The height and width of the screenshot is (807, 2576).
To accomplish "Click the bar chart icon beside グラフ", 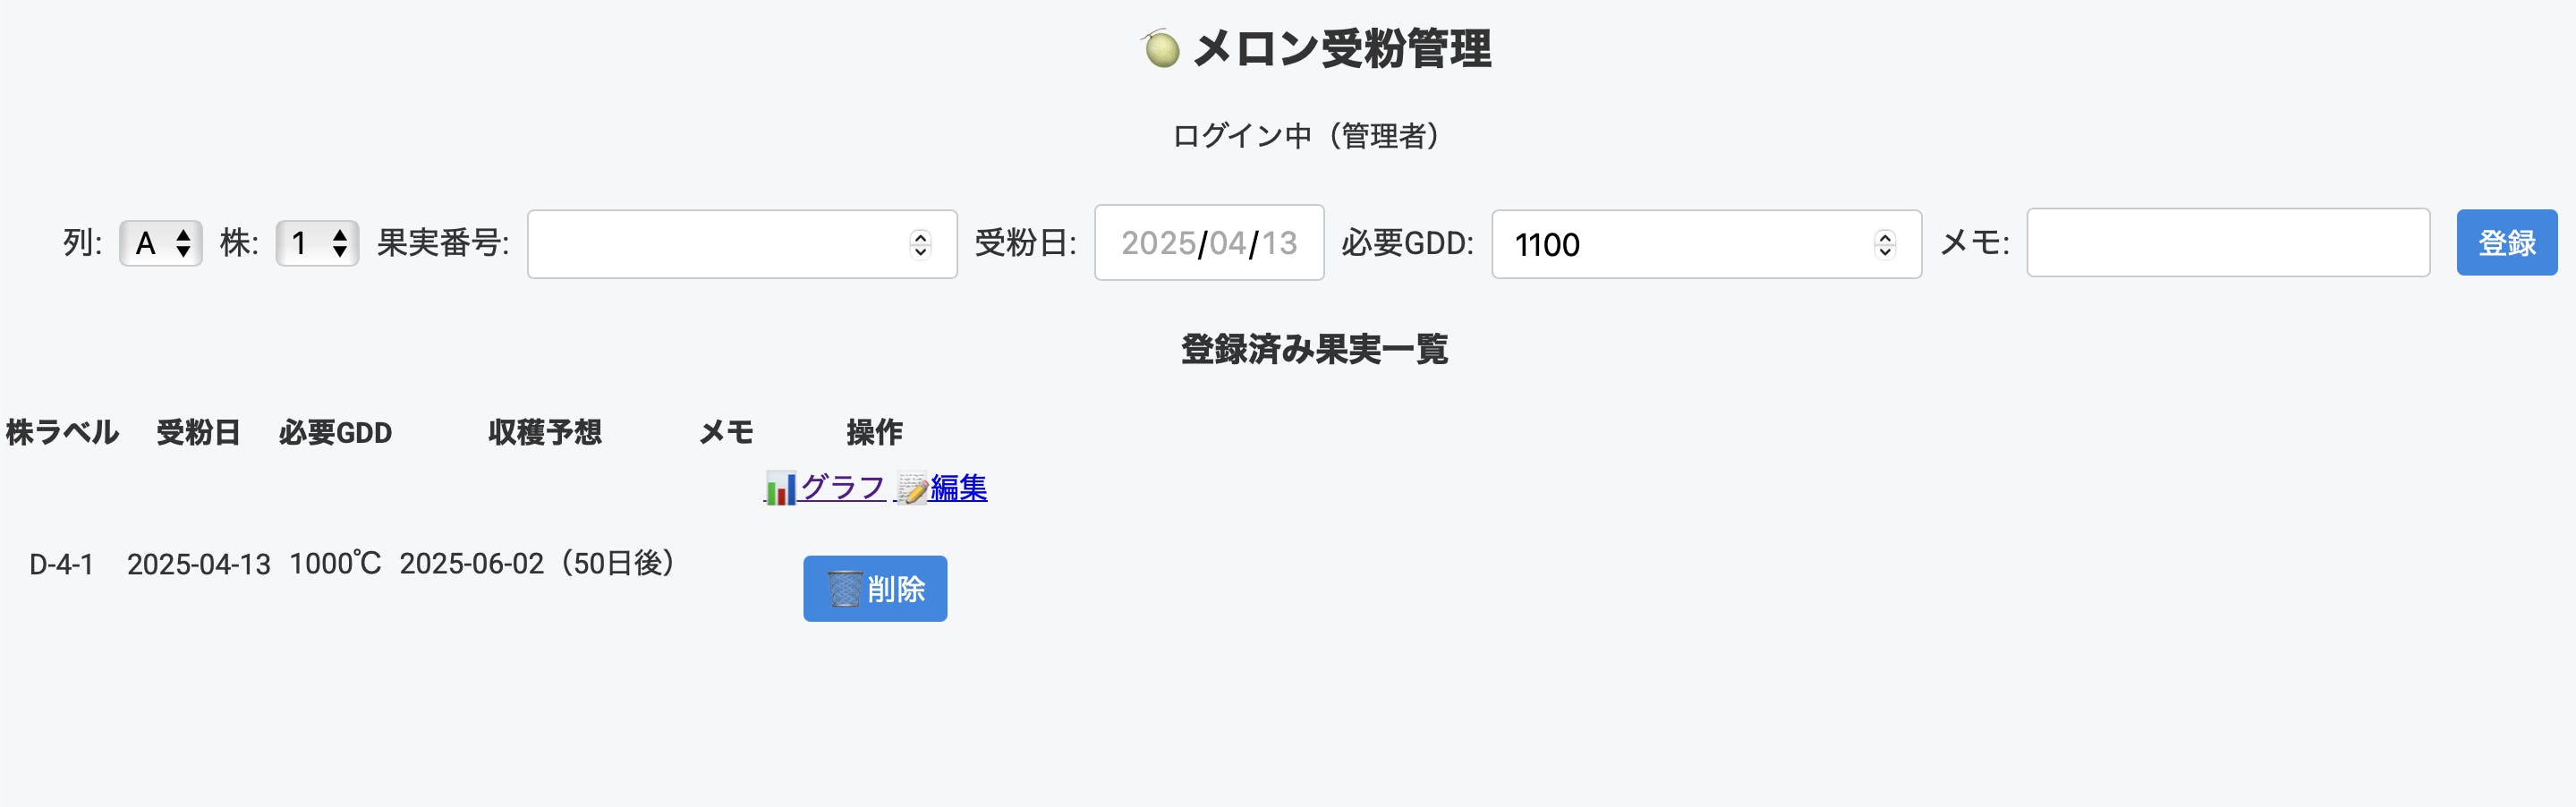I will pyautogui.click(x=780, y=489).
